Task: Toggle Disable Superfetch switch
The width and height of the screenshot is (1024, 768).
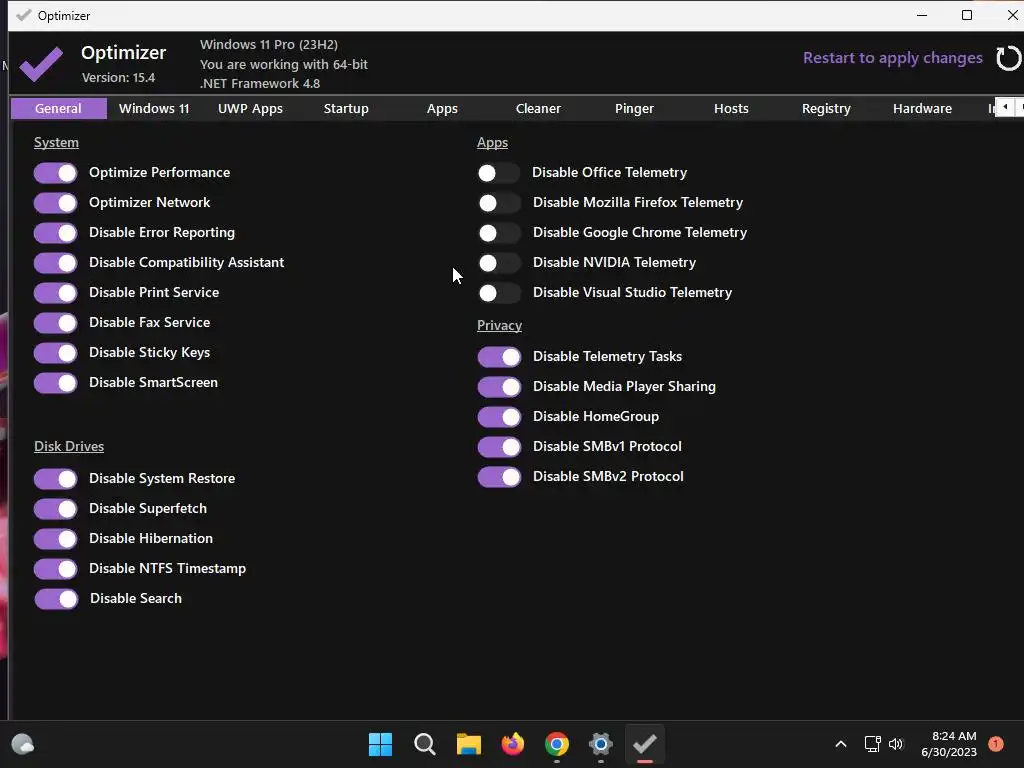Action: coord(56,509)
